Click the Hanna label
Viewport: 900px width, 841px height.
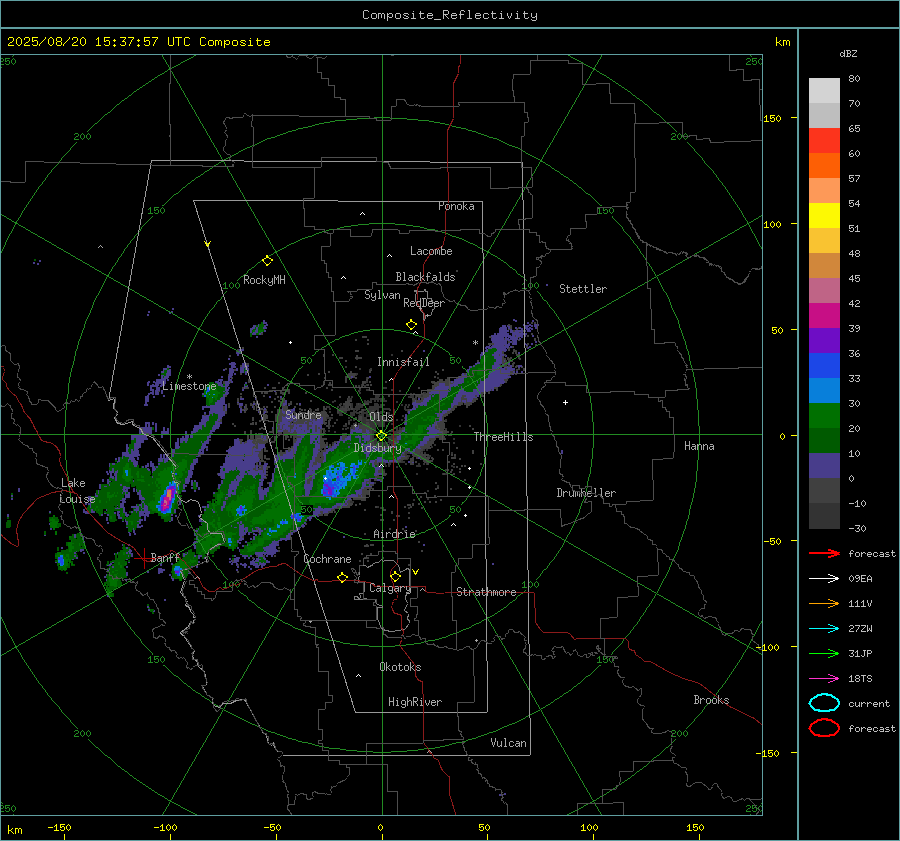699,446
